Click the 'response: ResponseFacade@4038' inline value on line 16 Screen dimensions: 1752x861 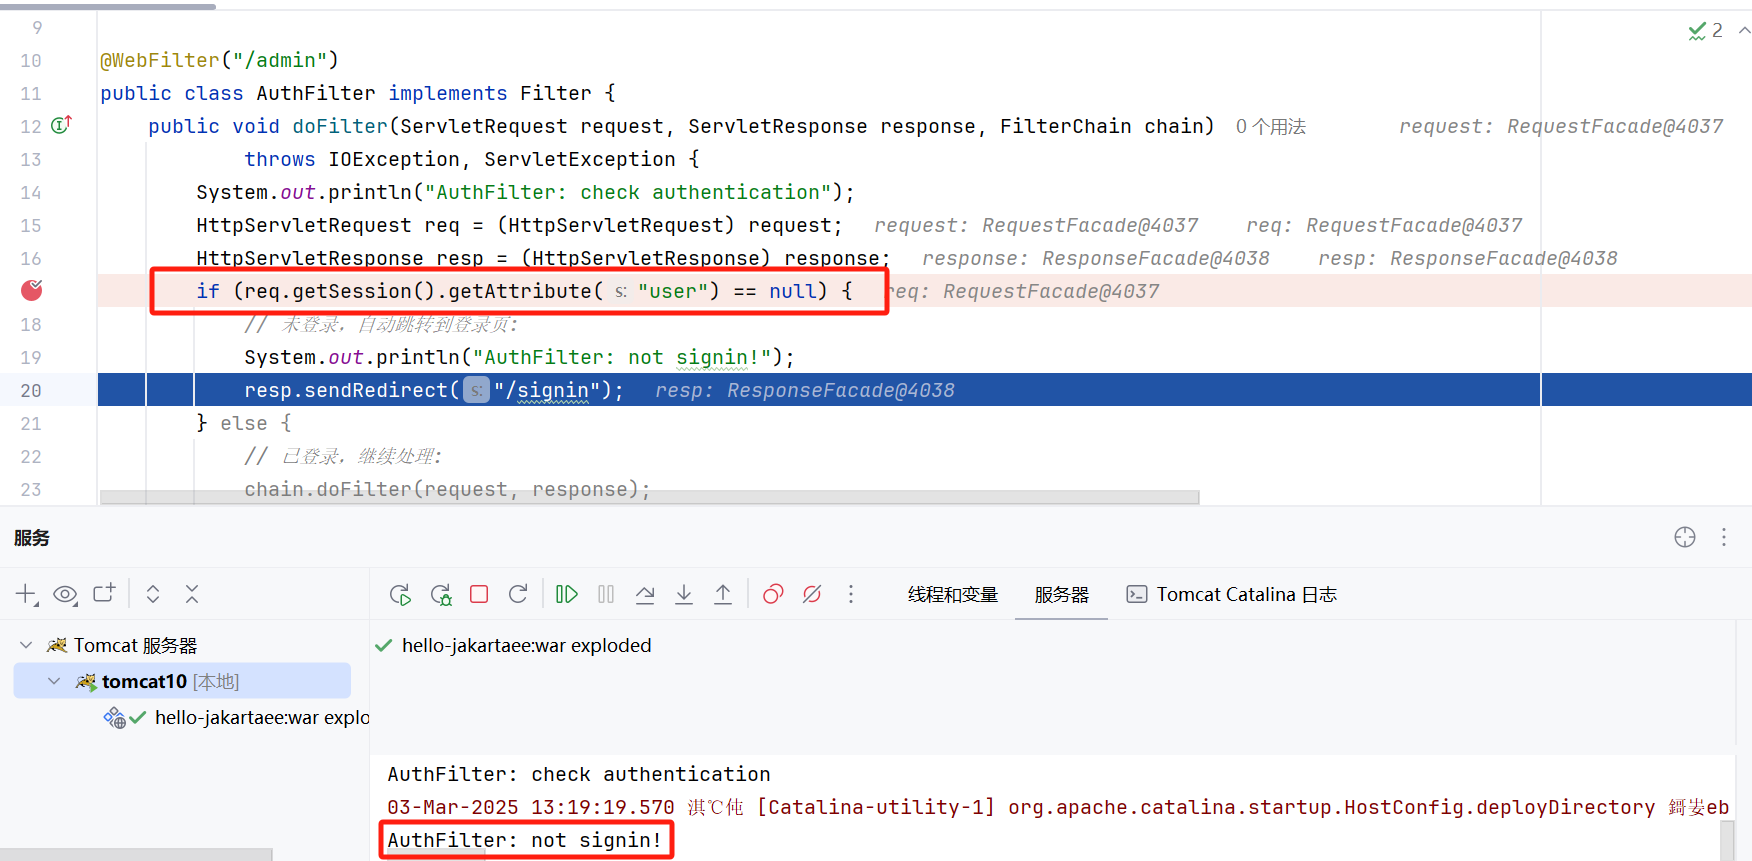click(x=1096, y=258)
